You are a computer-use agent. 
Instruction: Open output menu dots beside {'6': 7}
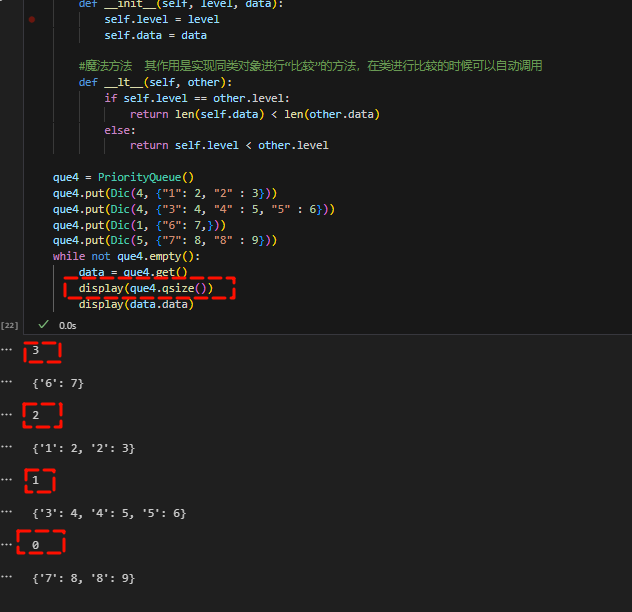click(6, 382)
